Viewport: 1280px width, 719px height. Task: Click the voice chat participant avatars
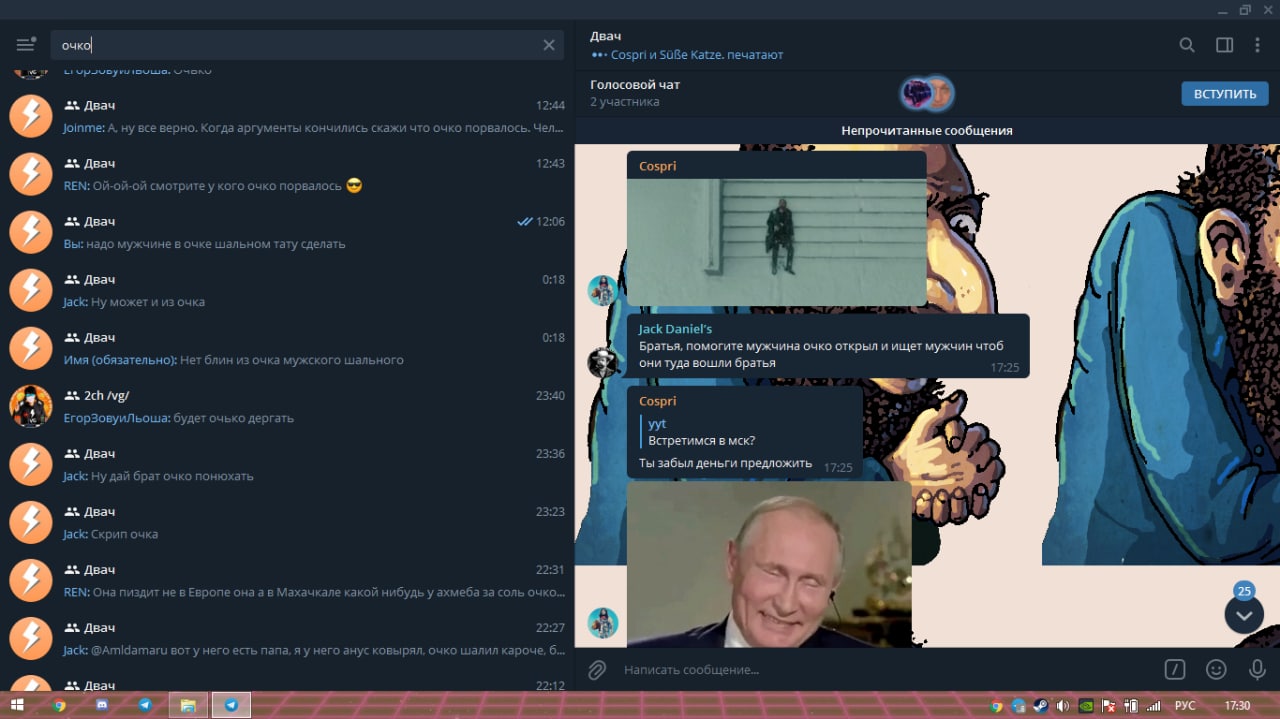pos(927,94)
